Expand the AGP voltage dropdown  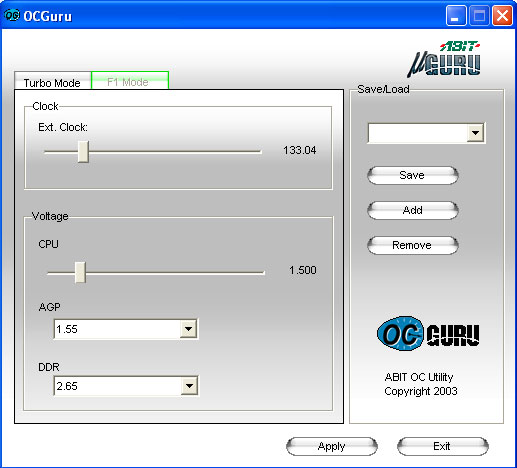tap(188, 329)
